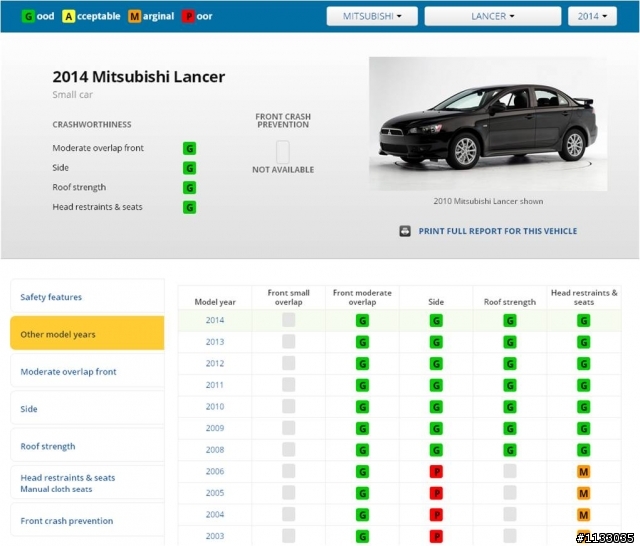
Task: Click Moderate overlap front G rating badge
Action: [189, 148]
